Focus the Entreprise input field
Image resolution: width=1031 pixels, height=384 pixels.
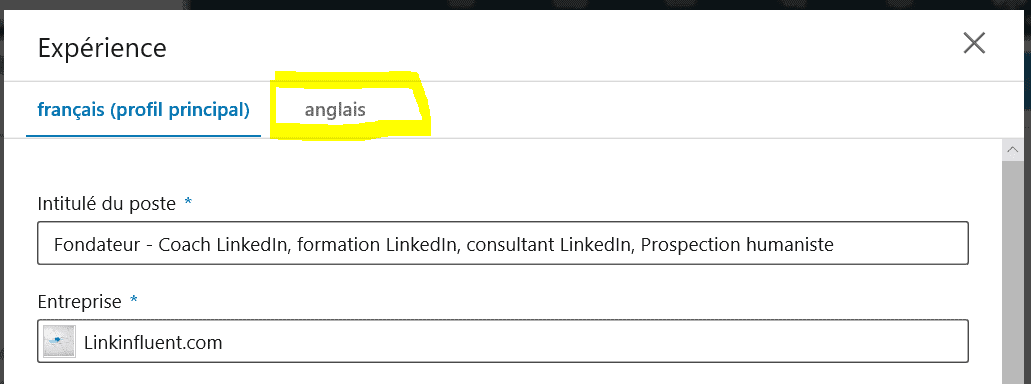pos(502,341)
